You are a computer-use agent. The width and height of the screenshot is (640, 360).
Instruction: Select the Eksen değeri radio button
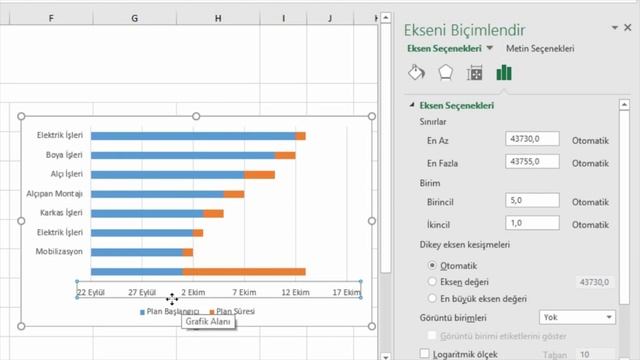click(432, 282)
